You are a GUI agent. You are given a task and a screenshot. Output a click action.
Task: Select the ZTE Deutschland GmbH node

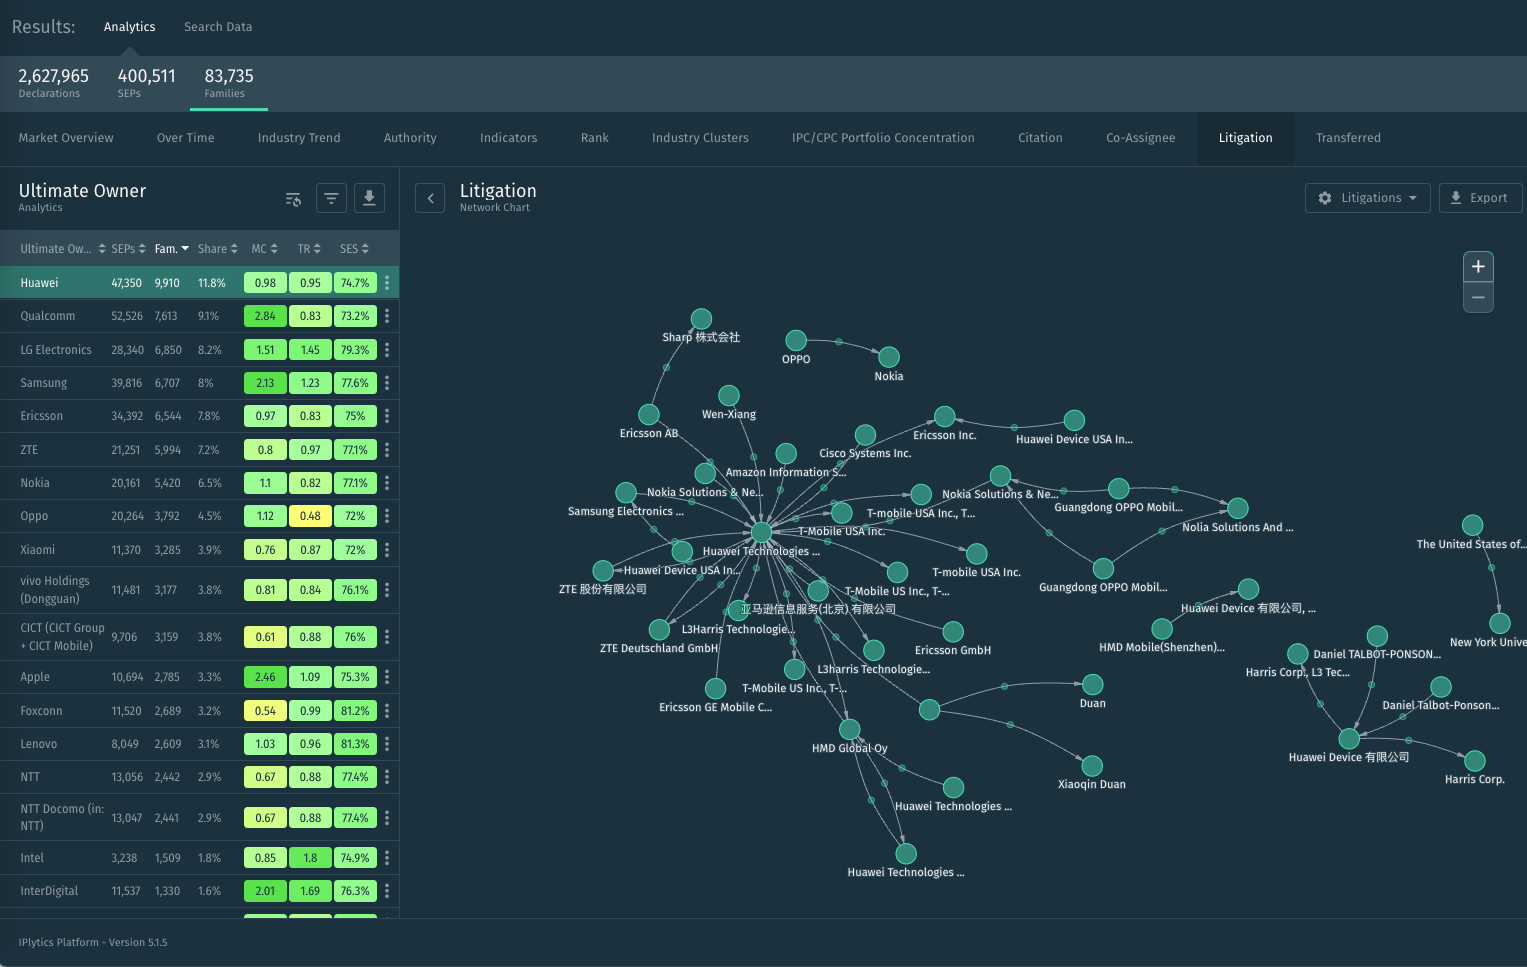(659, 630)
